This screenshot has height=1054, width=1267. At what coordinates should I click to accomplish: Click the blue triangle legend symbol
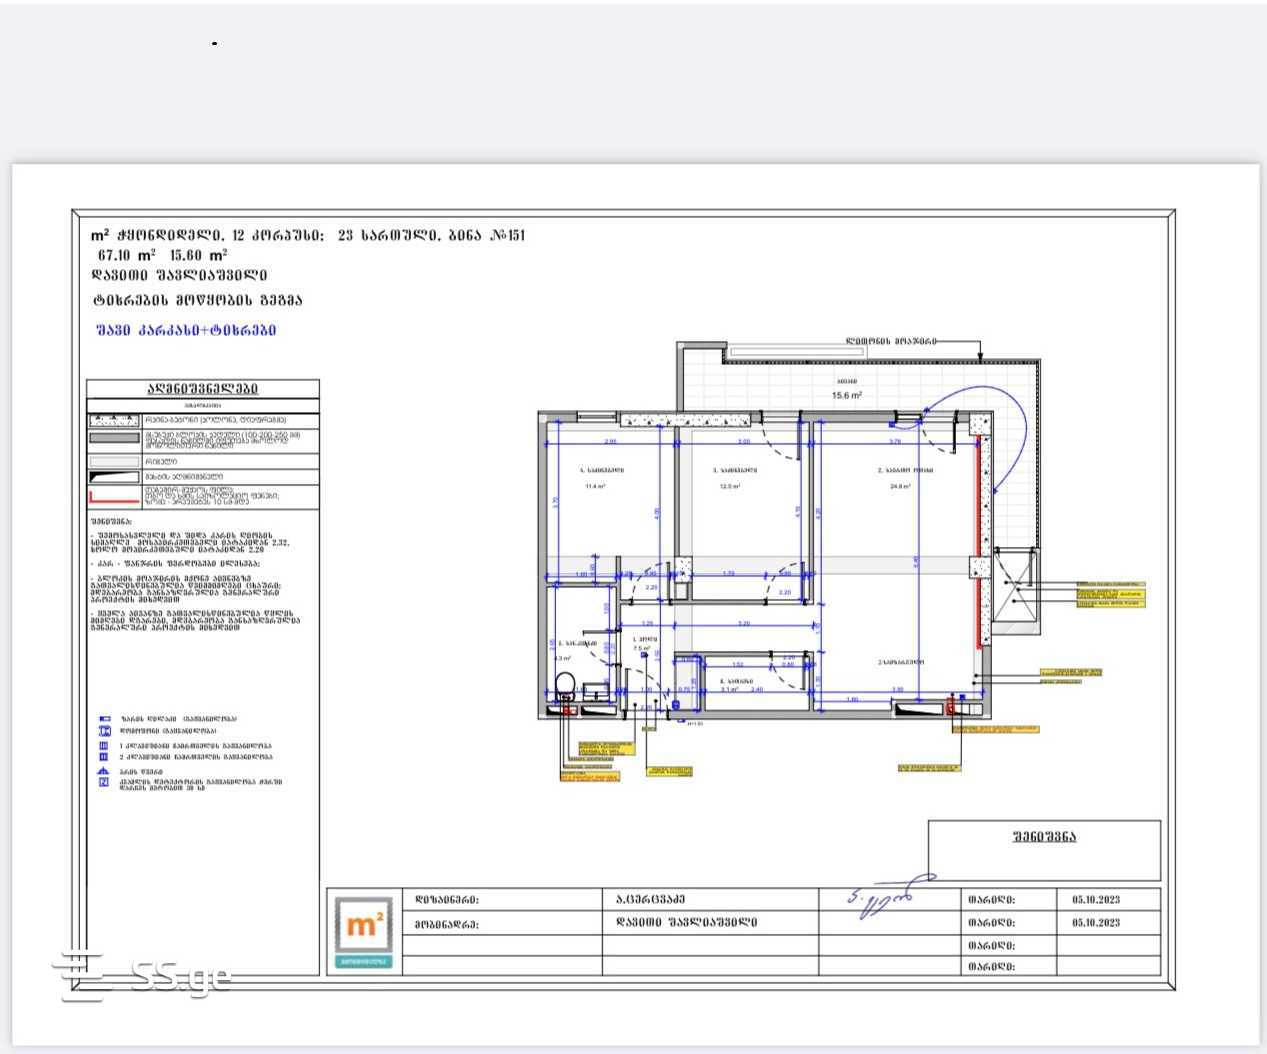tap(102, 771)
